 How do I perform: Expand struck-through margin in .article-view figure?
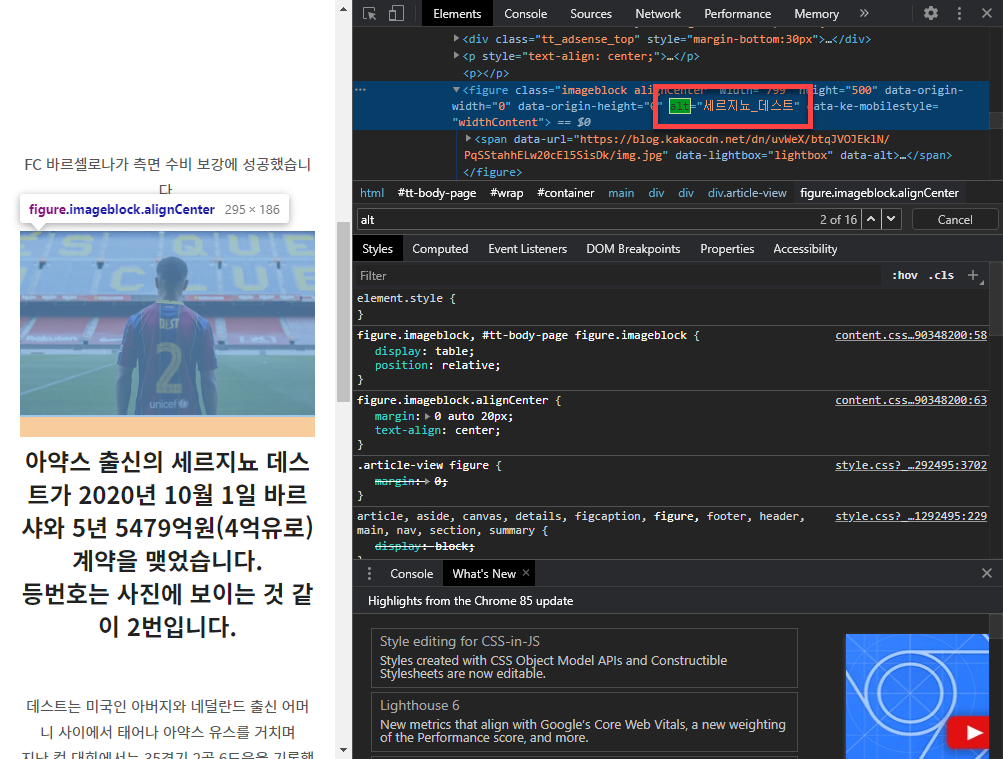click(427, 481)
